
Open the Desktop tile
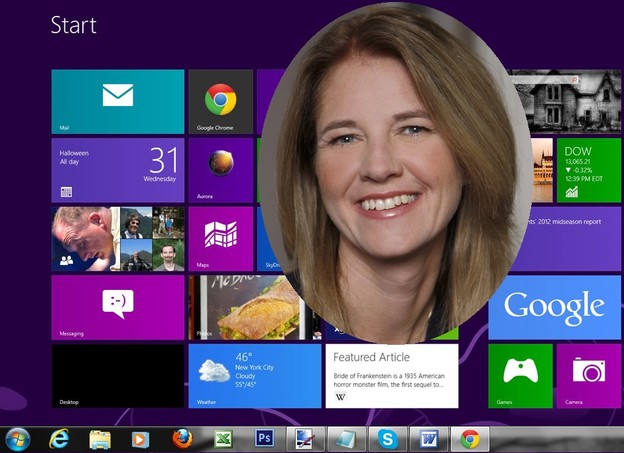[x=117, y=375]
